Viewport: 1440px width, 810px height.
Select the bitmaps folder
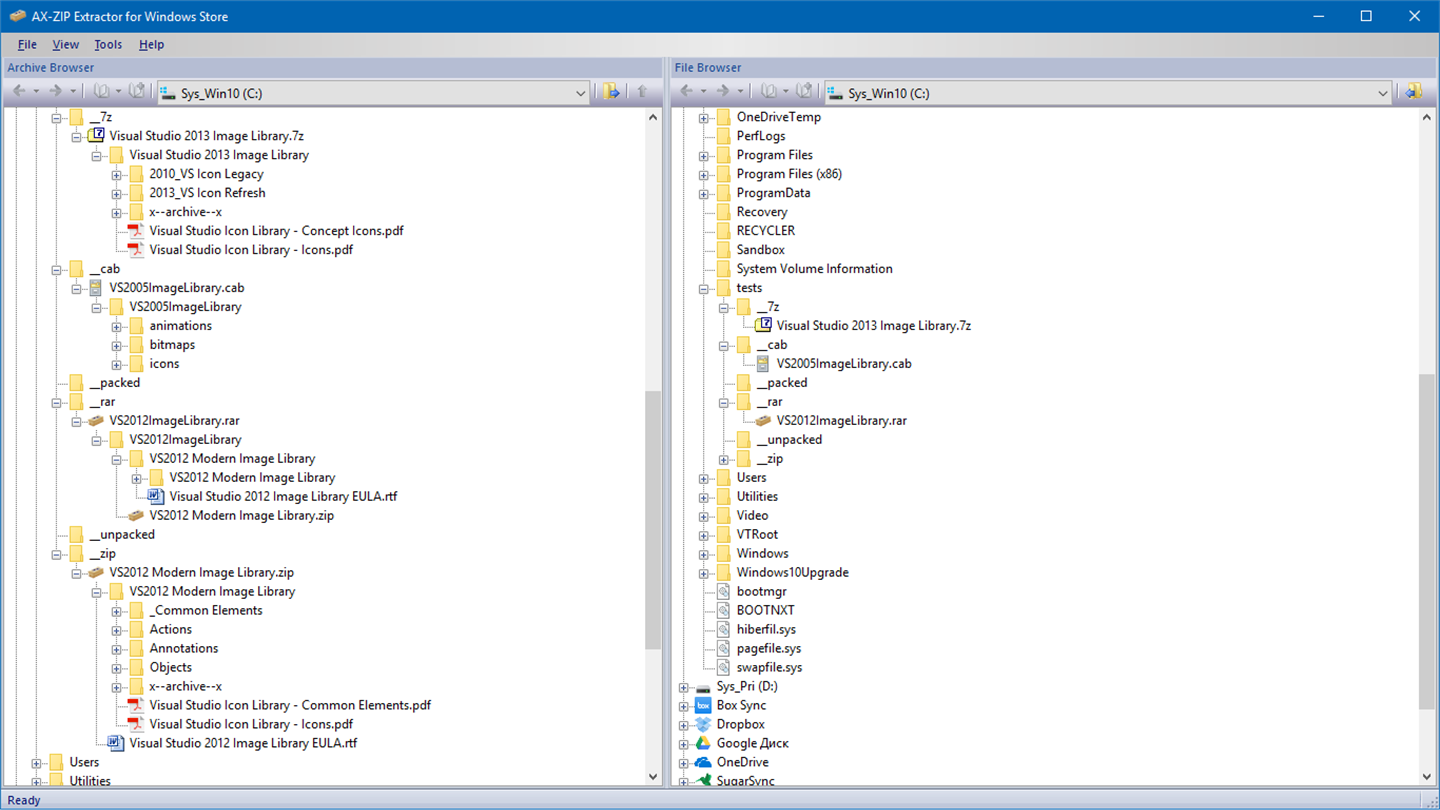click(172, 345)
